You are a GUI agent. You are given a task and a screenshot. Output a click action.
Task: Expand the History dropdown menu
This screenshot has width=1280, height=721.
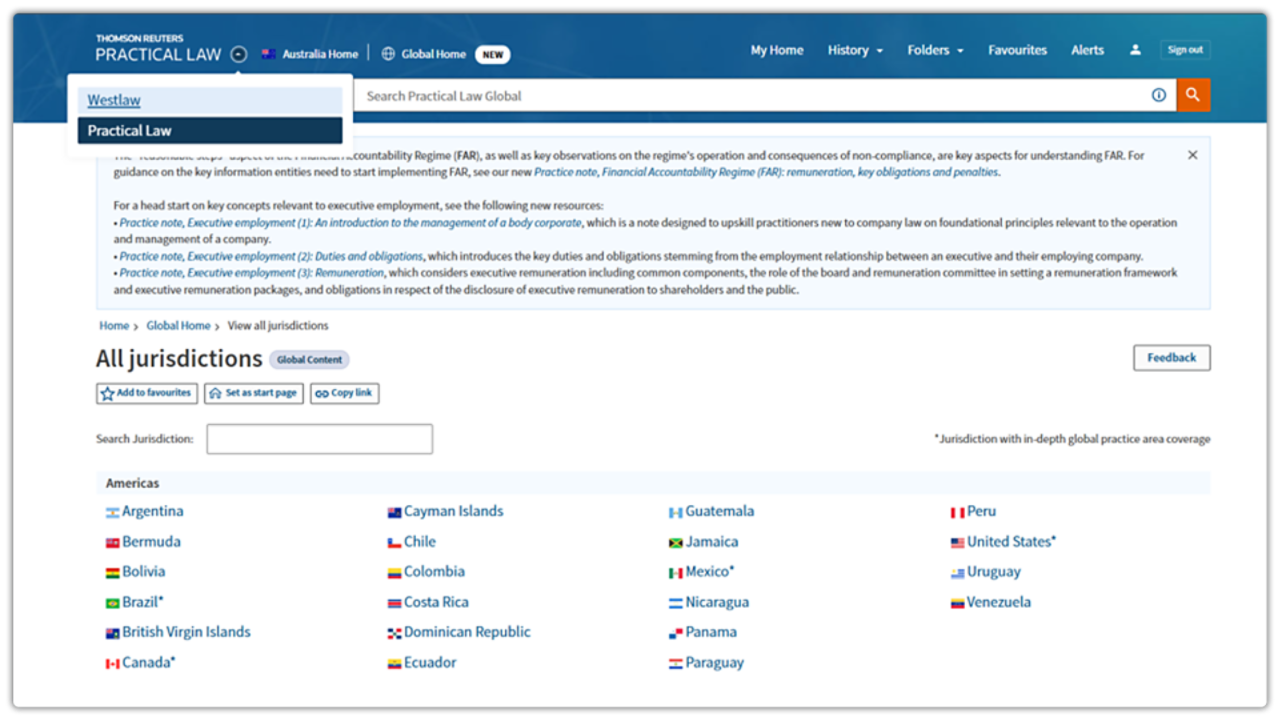[x=855, y=50]
